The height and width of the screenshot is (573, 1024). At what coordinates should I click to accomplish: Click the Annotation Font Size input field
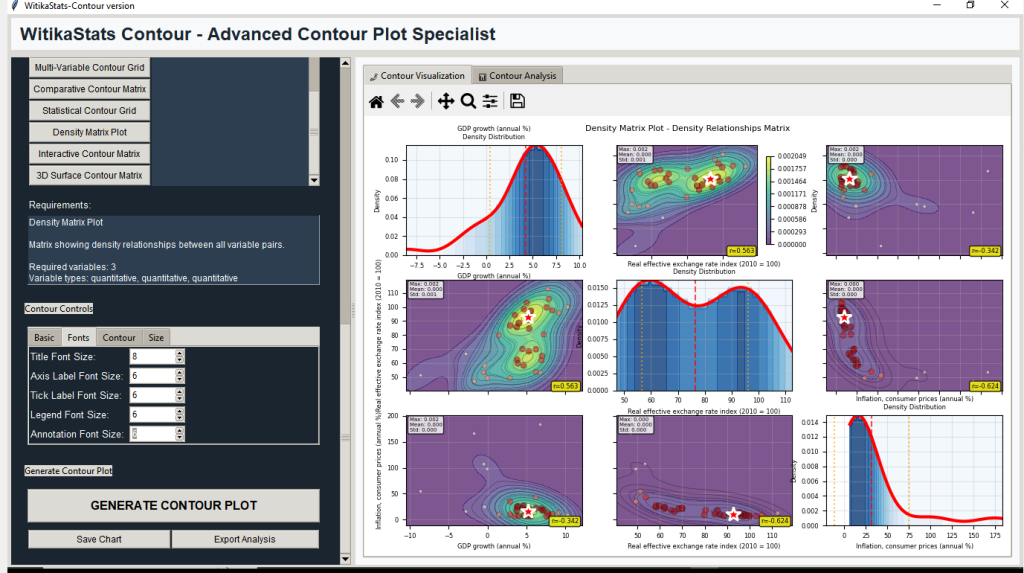(152, 434)
